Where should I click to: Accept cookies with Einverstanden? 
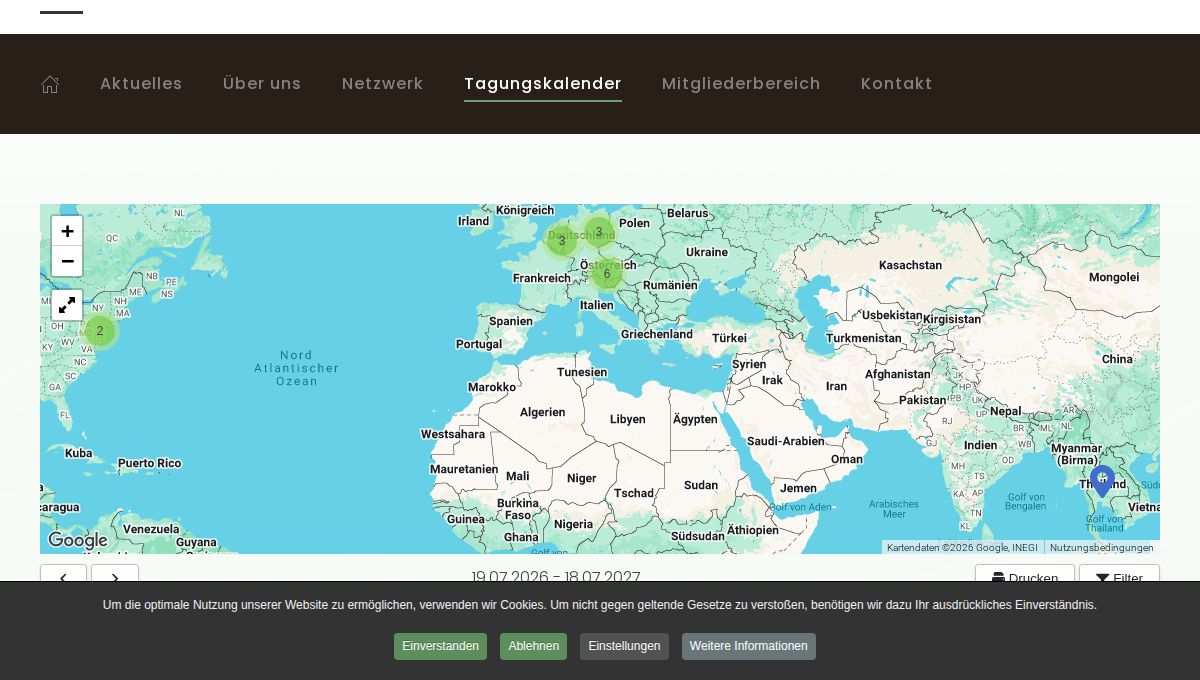[x=440, y=646]
